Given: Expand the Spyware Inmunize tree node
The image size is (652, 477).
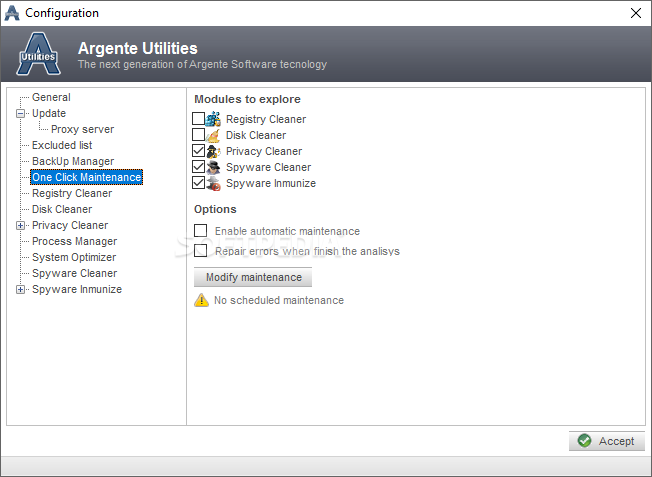Looking at the screenshot, I should [20, 289].
